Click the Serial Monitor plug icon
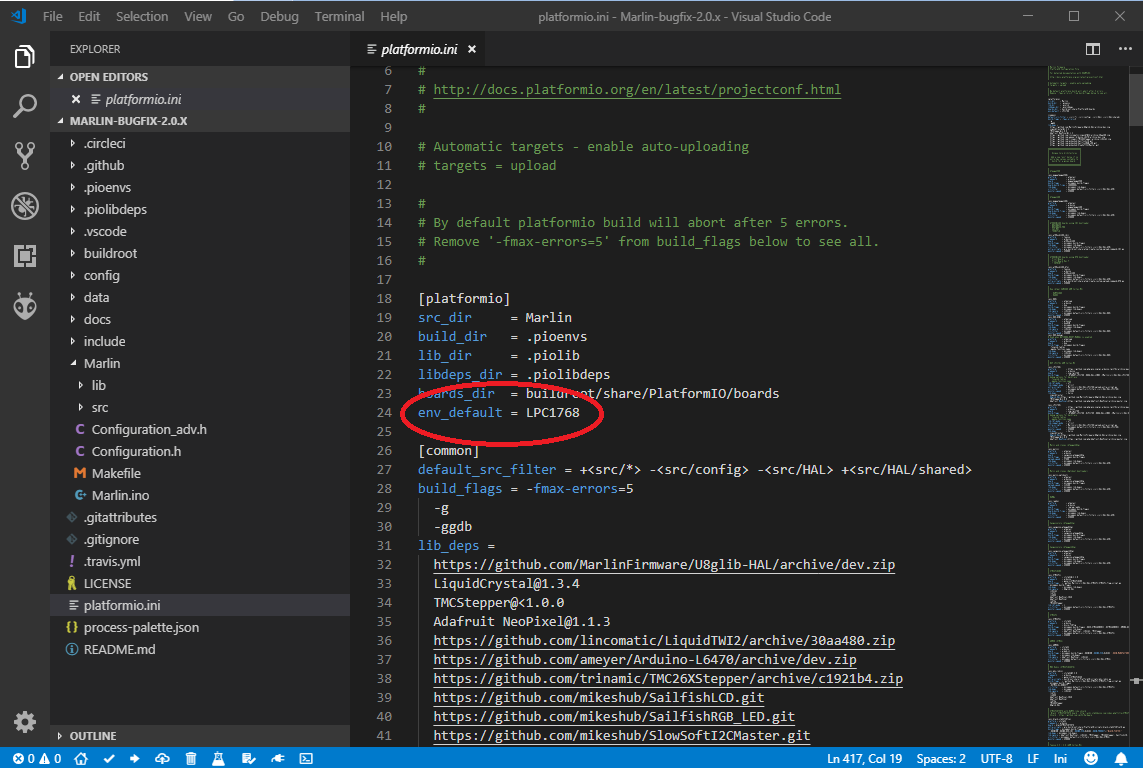This screenshot has height=768, width=1143. (x=278, y=759)
